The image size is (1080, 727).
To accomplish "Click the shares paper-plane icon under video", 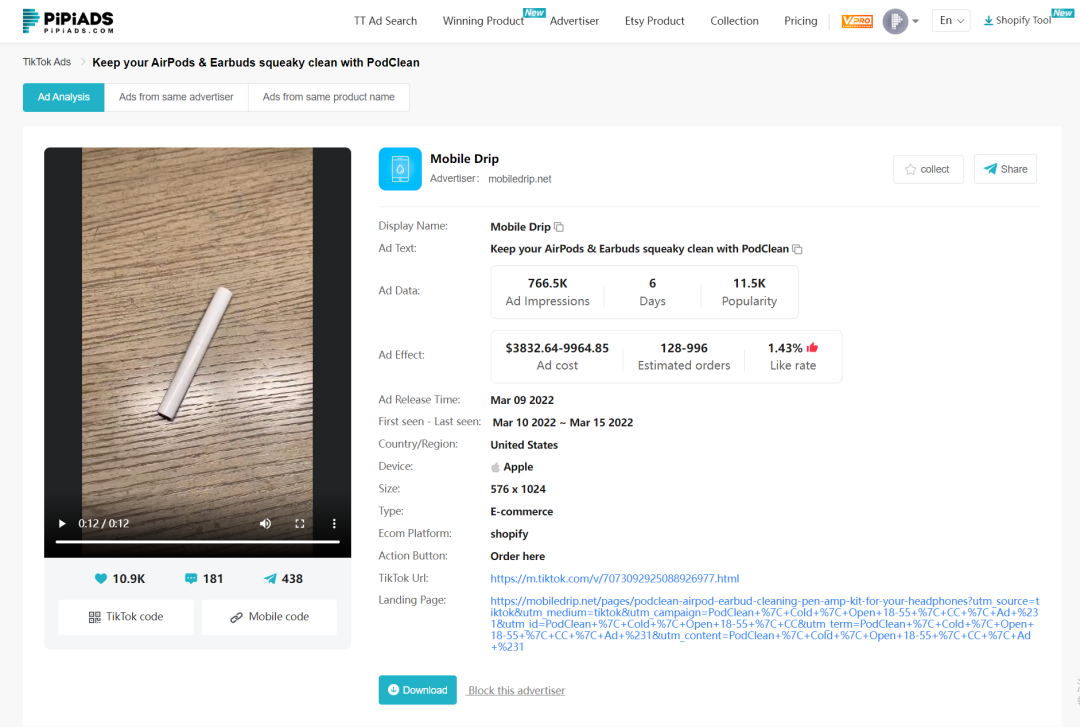I will [270, 578].
